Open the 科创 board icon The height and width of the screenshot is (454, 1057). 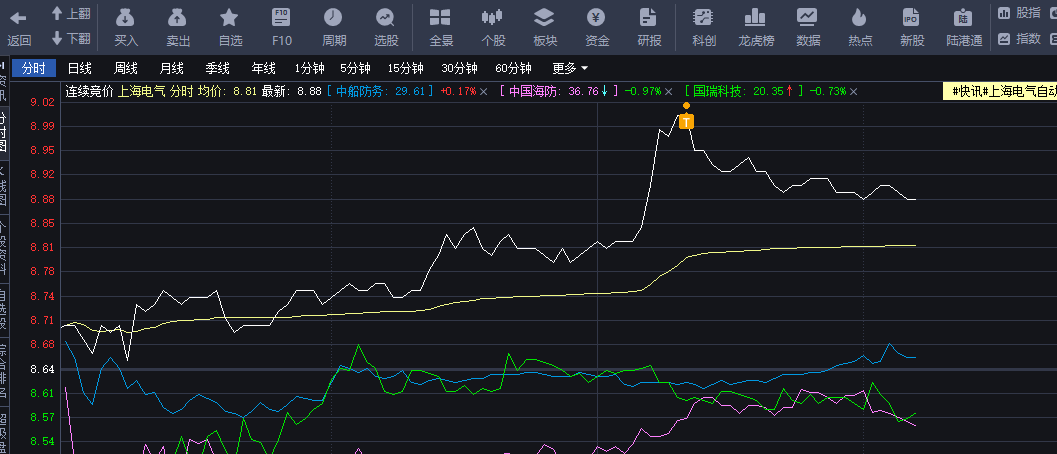tap(703, 18)
